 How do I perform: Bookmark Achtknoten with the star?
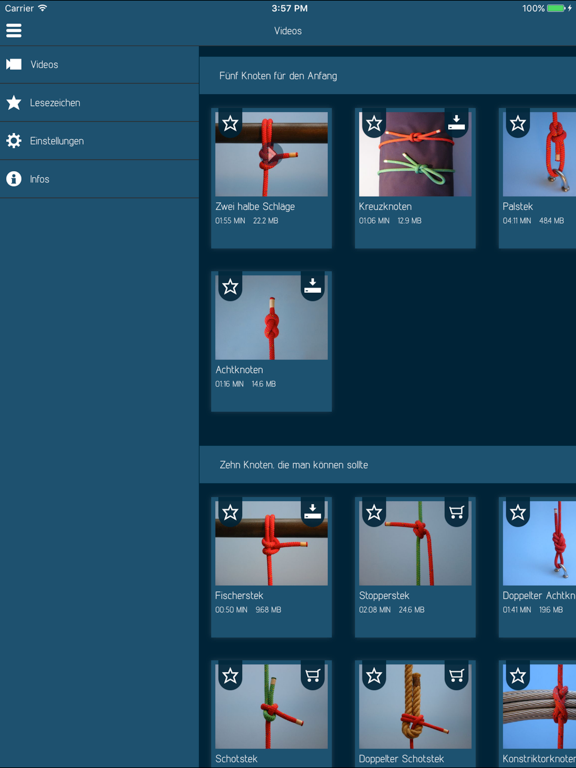pos(230,287)
